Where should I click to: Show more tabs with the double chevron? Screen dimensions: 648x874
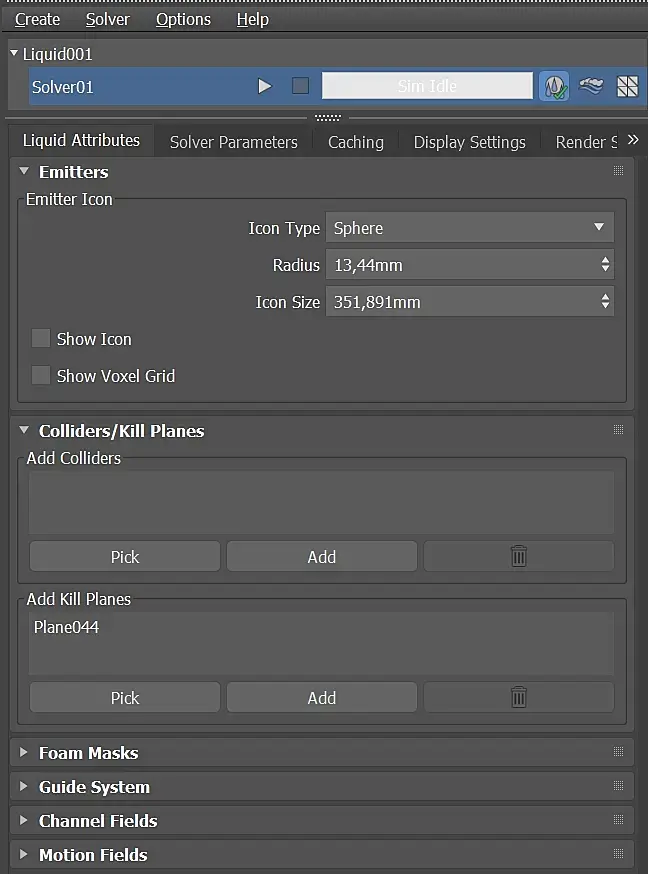[x=633, y=140]
